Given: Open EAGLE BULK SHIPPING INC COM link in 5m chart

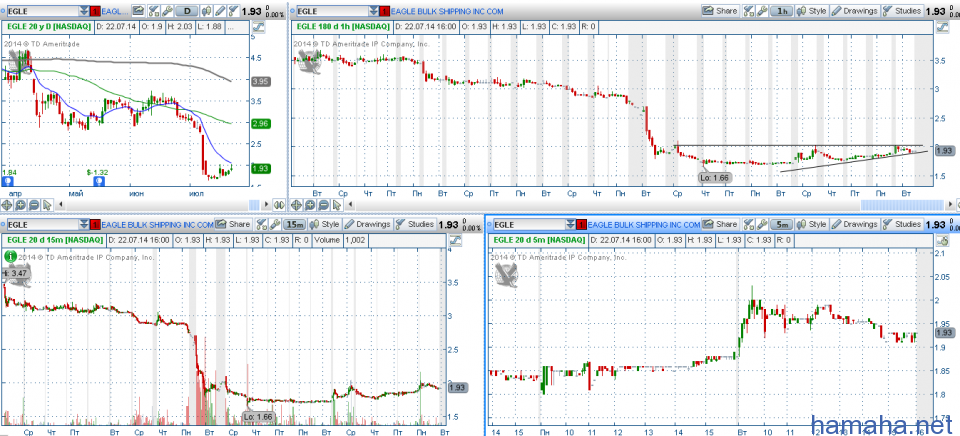Looking at the screenshot, I should point(644,224).
